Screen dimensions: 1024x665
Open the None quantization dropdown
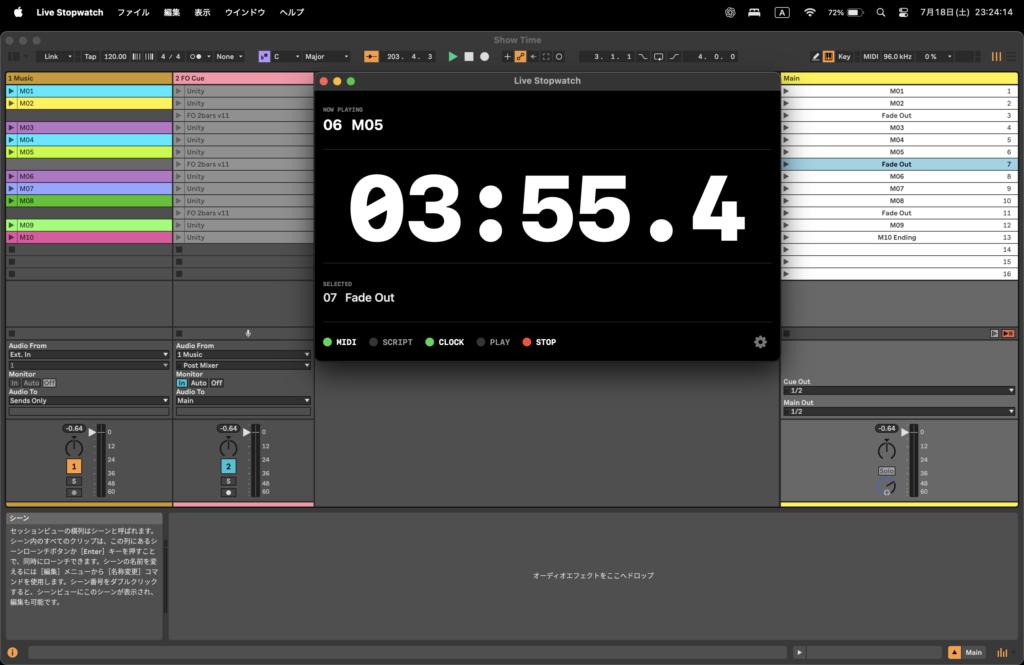pyautogui.click(x=229, y=57)
